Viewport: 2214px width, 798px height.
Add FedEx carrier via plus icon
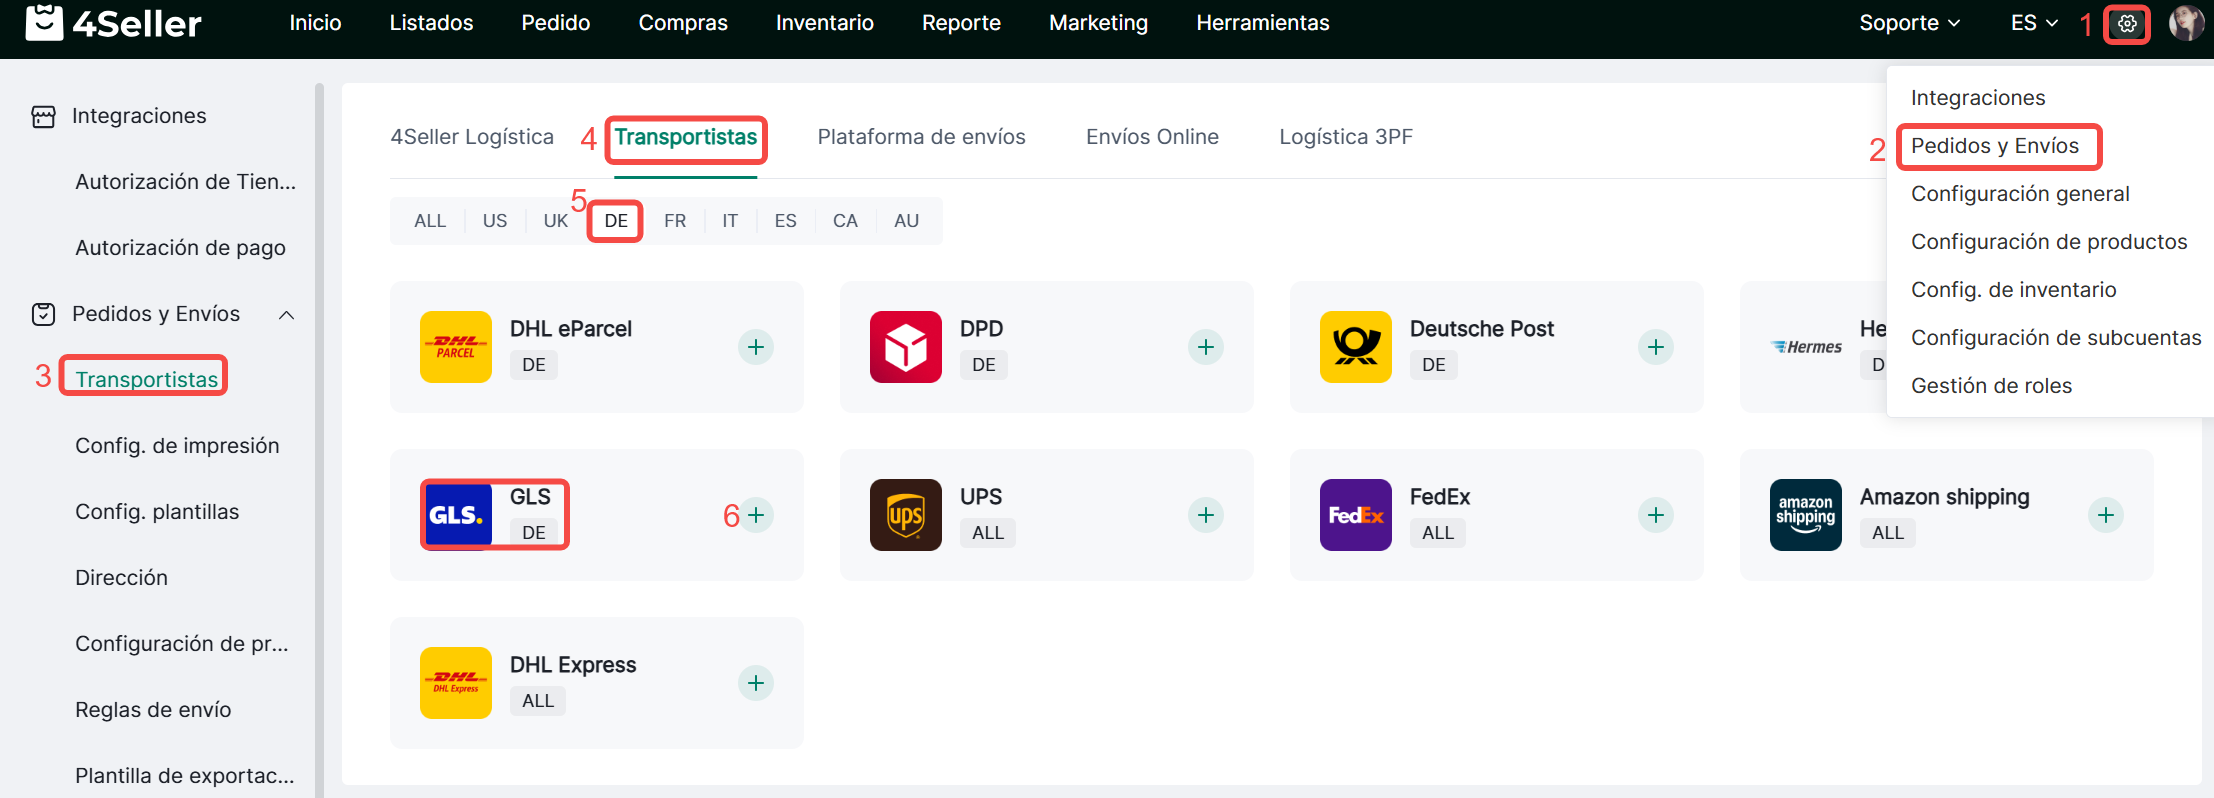tap(1656, 515)
